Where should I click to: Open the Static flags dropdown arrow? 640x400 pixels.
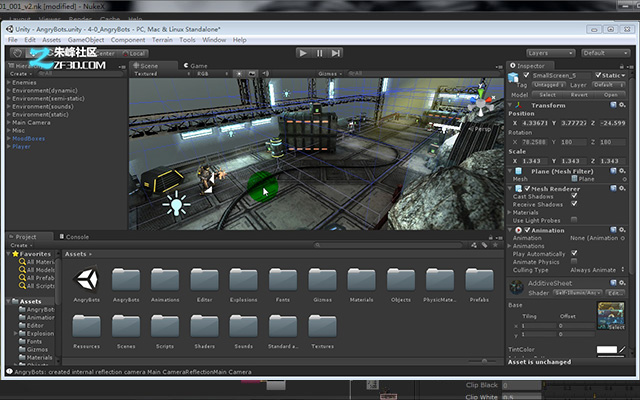623,76
